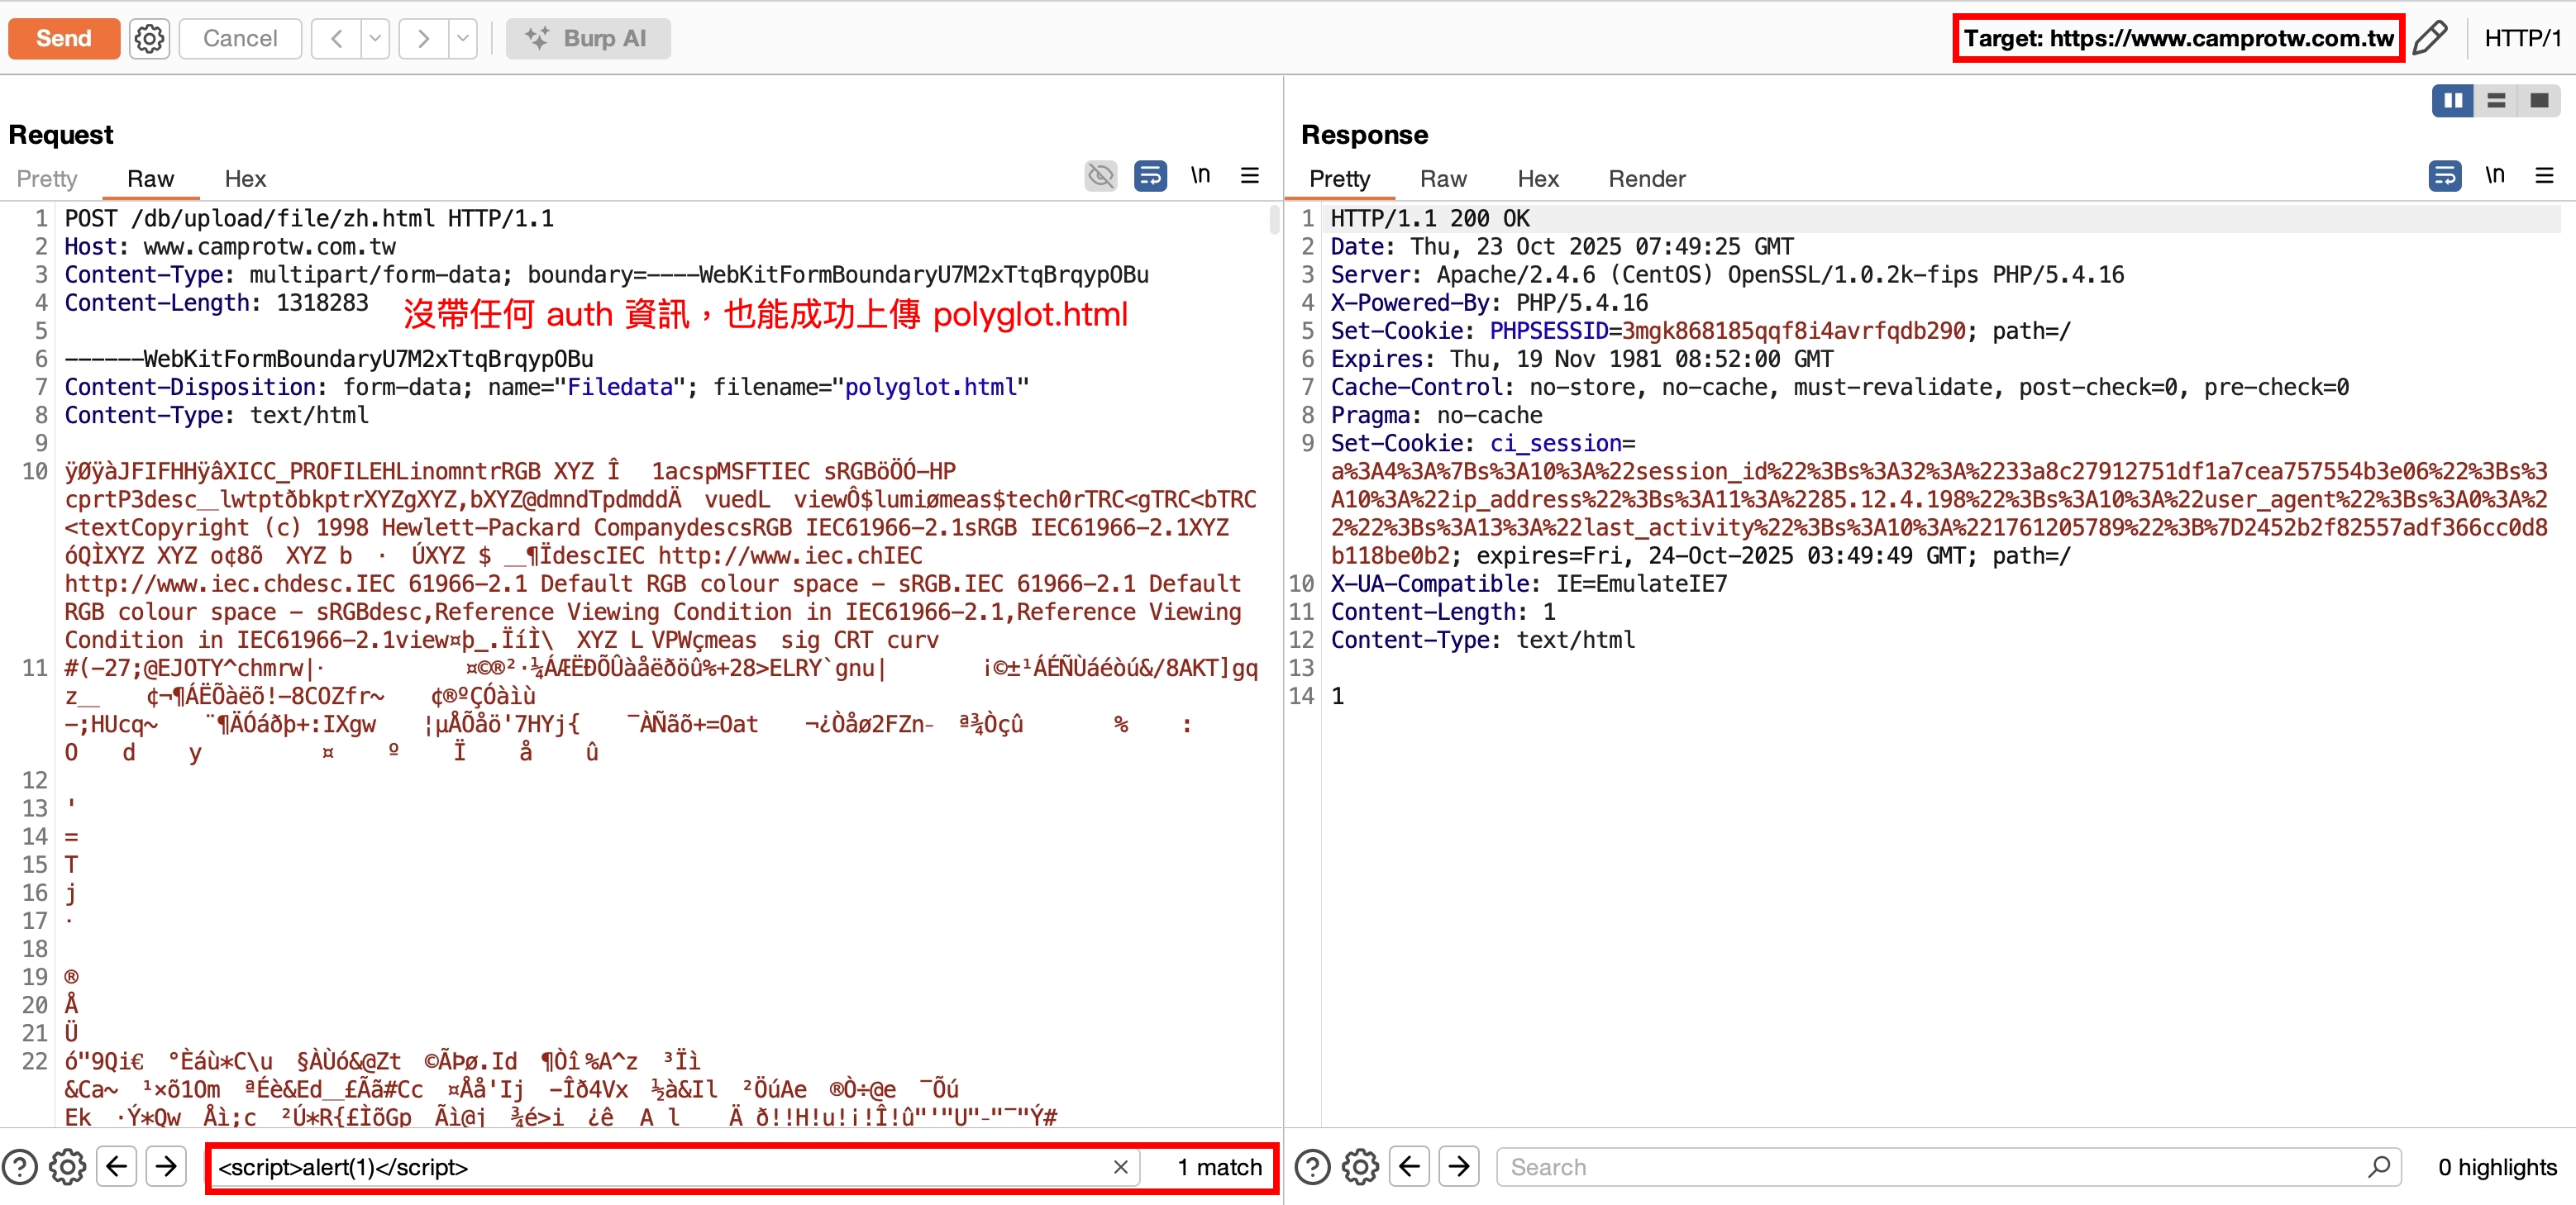The height and width of the screenshot is (1205, 2576).
Task: Open request panel hamburger menu
Action: [1250, 176]
